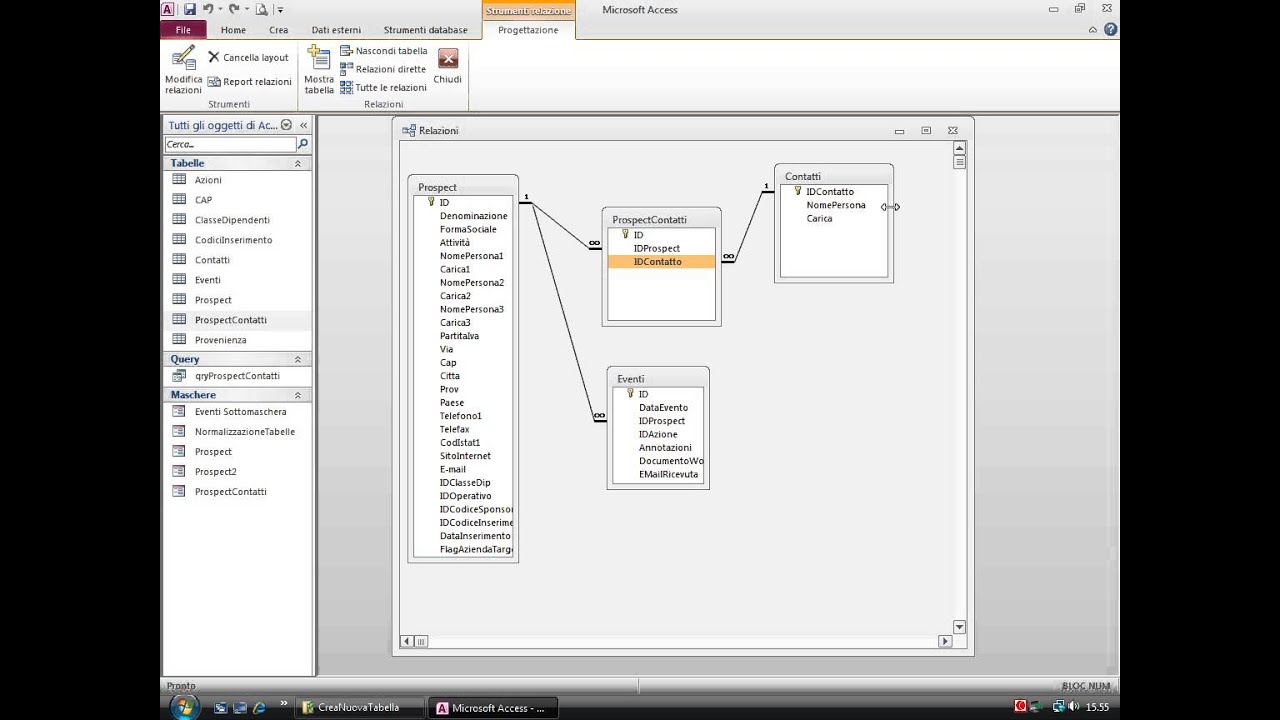Click search magnifier in navigation pane
Screen dimensions: 1280x720
click(303, 144)
